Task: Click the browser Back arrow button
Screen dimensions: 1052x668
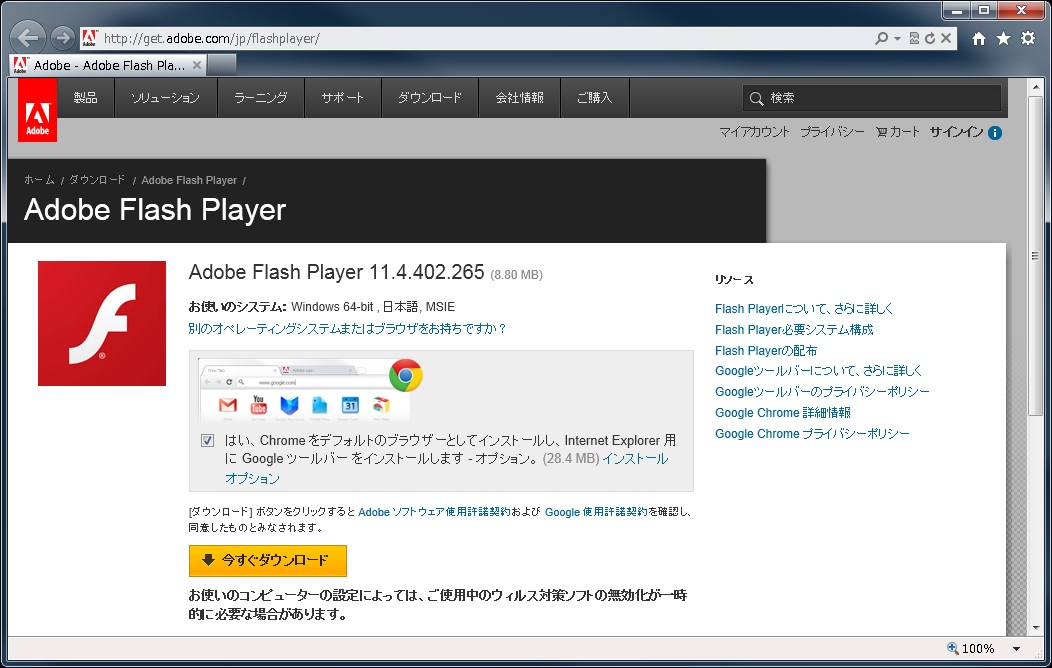Action: point(28,38)
